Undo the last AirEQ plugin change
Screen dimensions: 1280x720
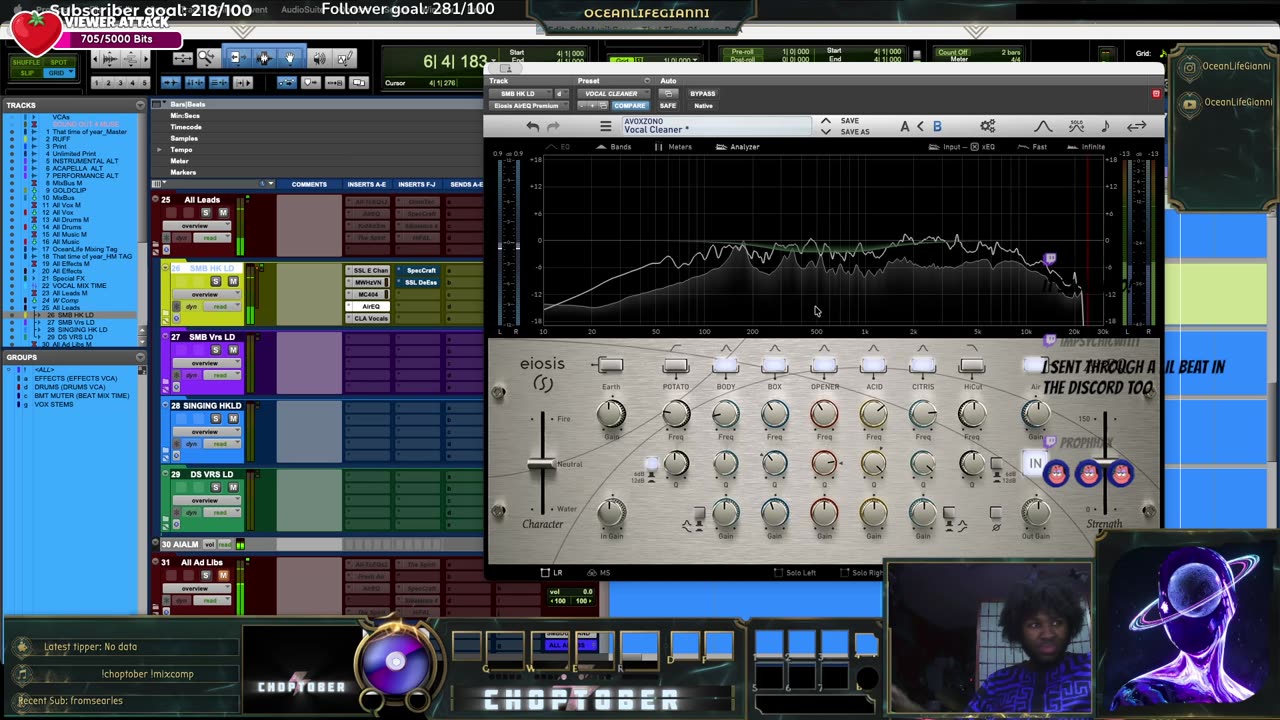(533, 127)
